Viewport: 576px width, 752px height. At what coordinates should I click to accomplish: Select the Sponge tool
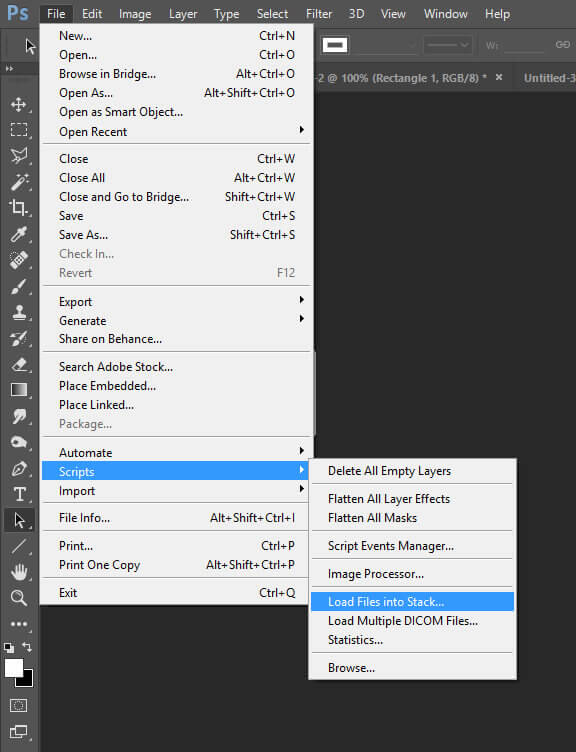(x=19, y=442)
